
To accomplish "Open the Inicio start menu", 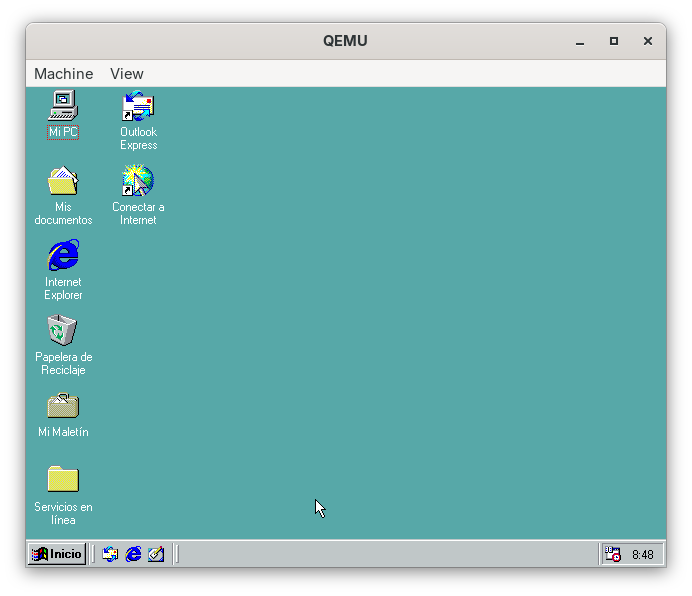I will tap(57, 554).
